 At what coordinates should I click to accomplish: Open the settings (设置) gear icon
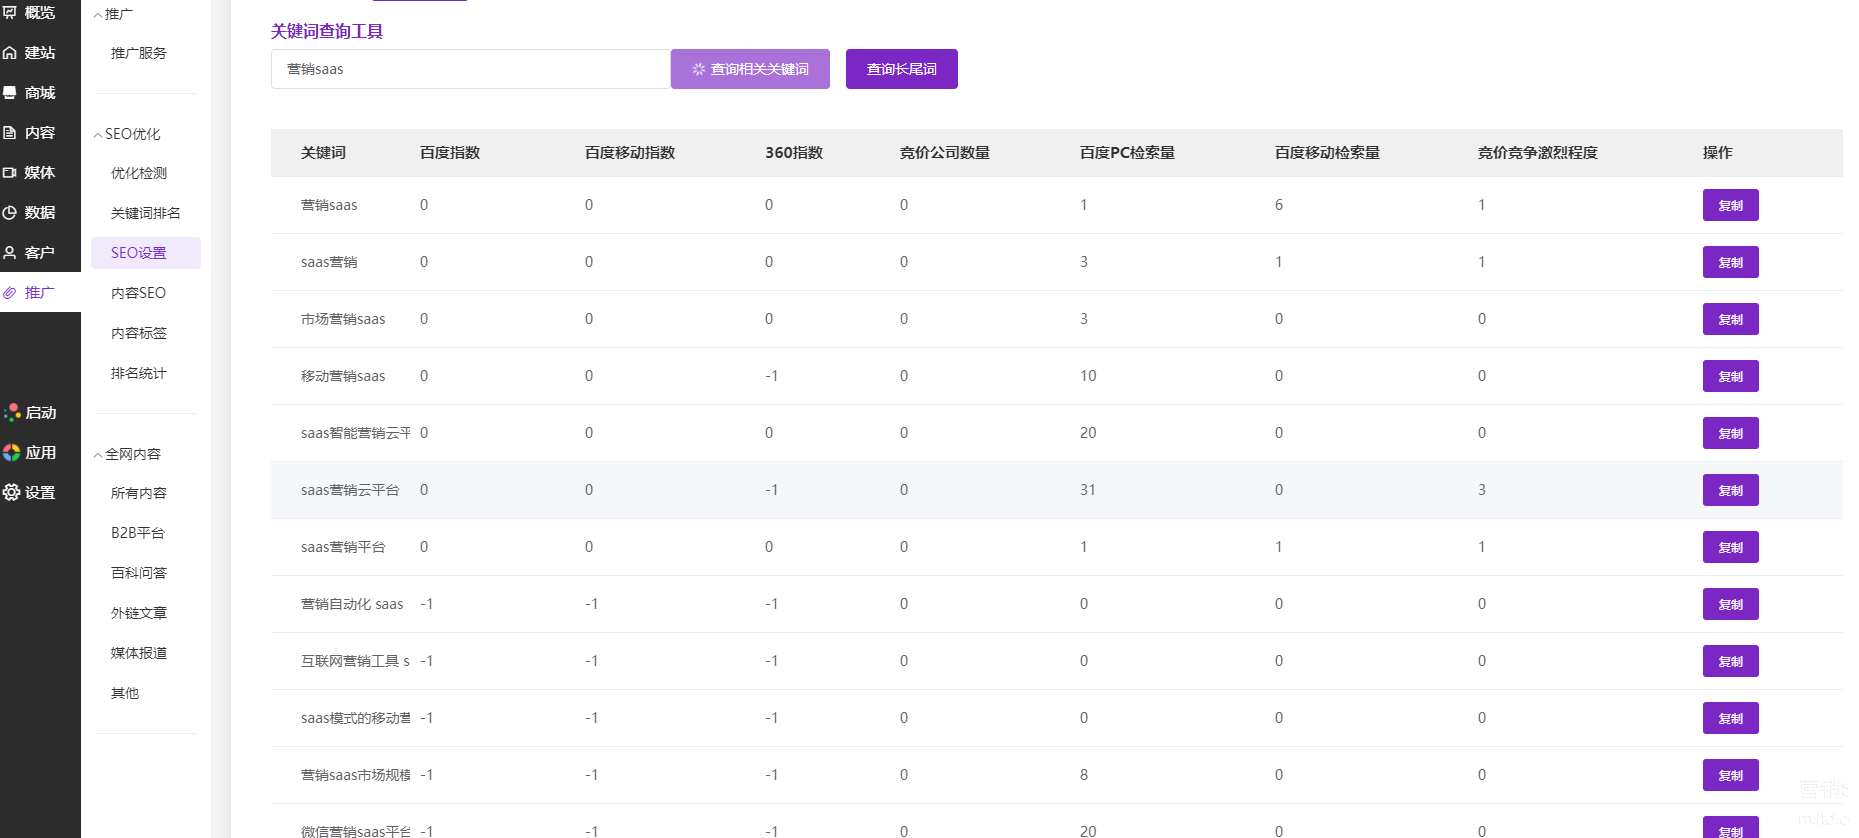click(x=12, y=492)
